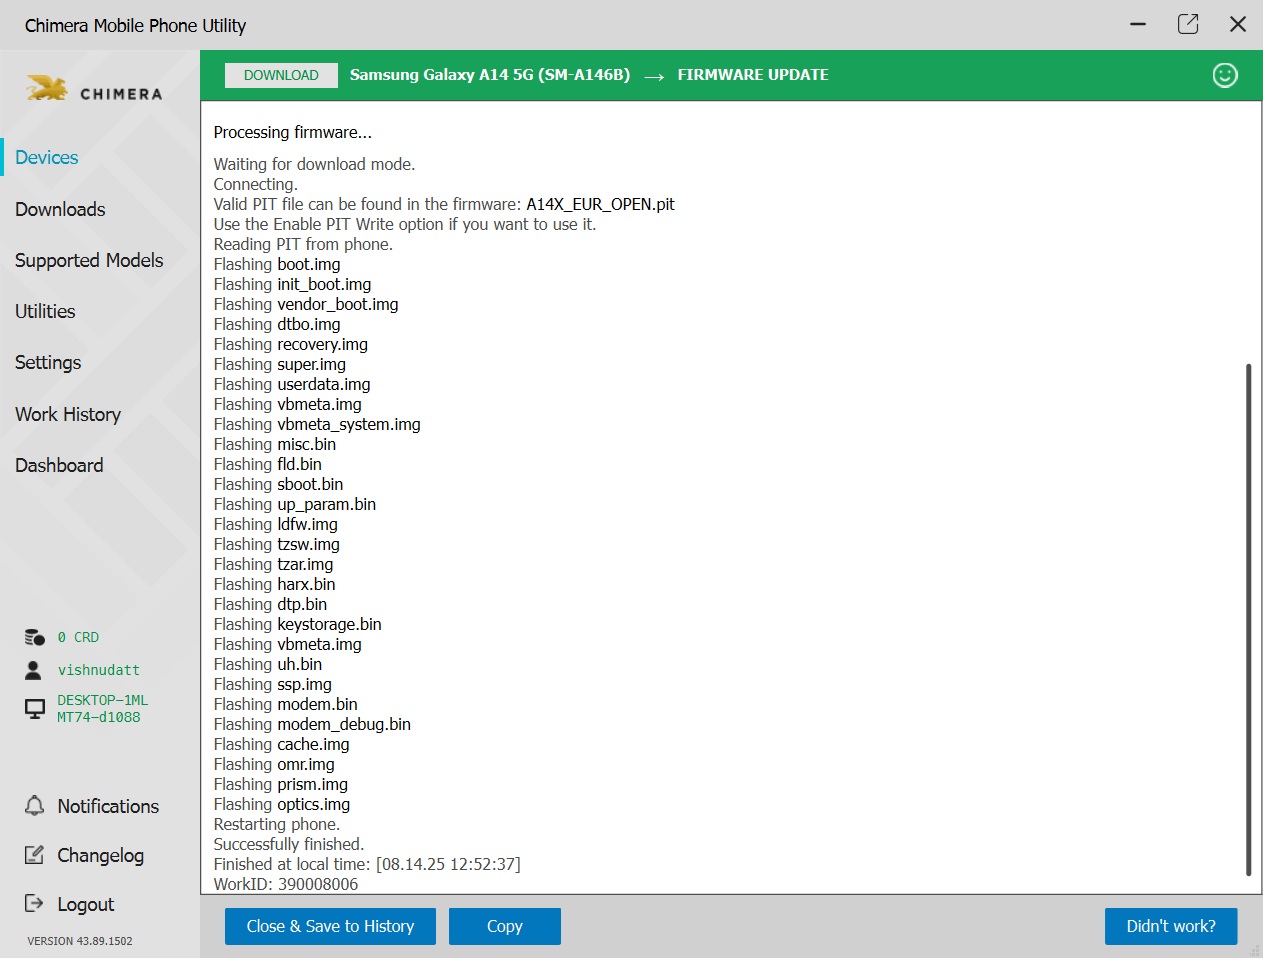Click the Successfully finished line
This screenshot has width=1263, height=958.
pyautogui.click(x=289, y=844)
